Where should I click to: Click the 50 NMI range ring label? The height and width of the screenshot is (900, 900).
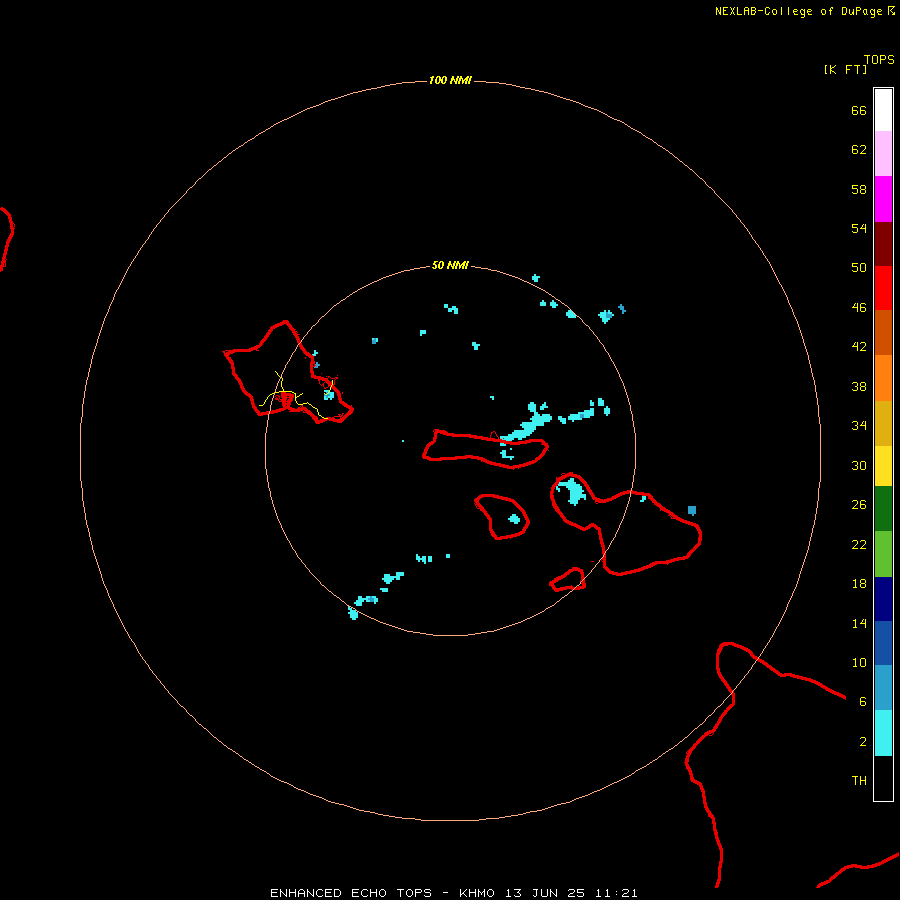(x=450, y=265)
